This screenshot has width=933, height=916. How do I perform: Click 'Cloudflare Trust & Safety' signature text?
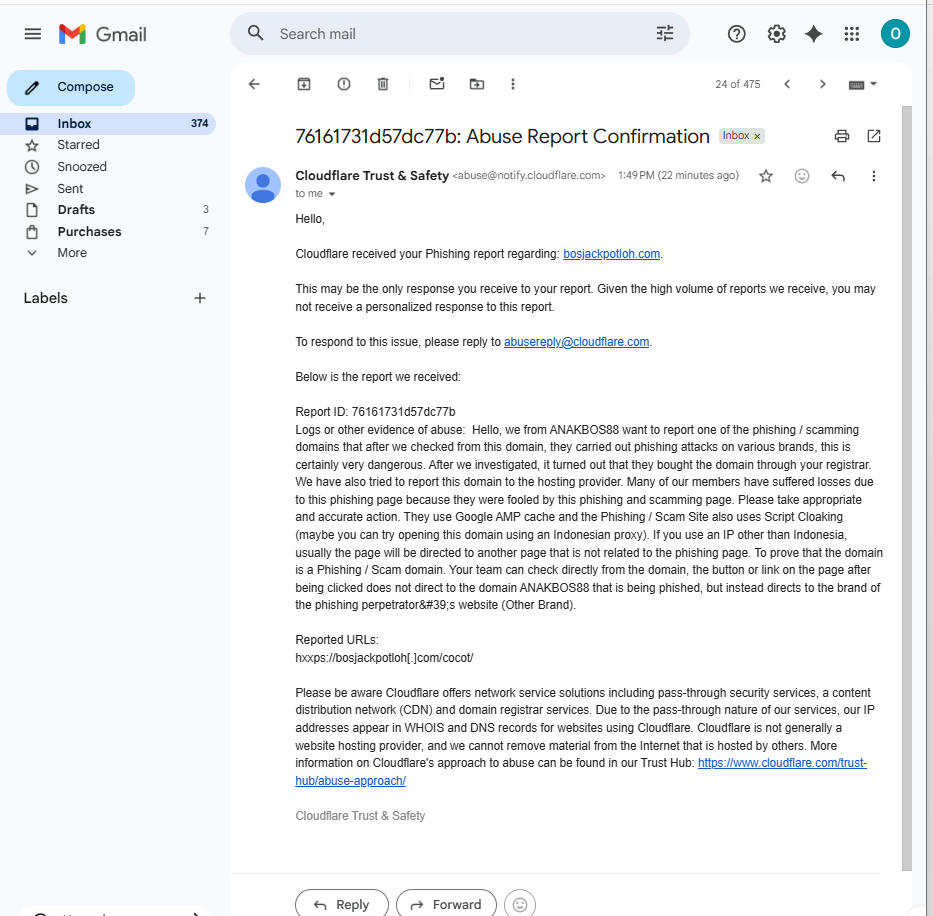(360, 816)
